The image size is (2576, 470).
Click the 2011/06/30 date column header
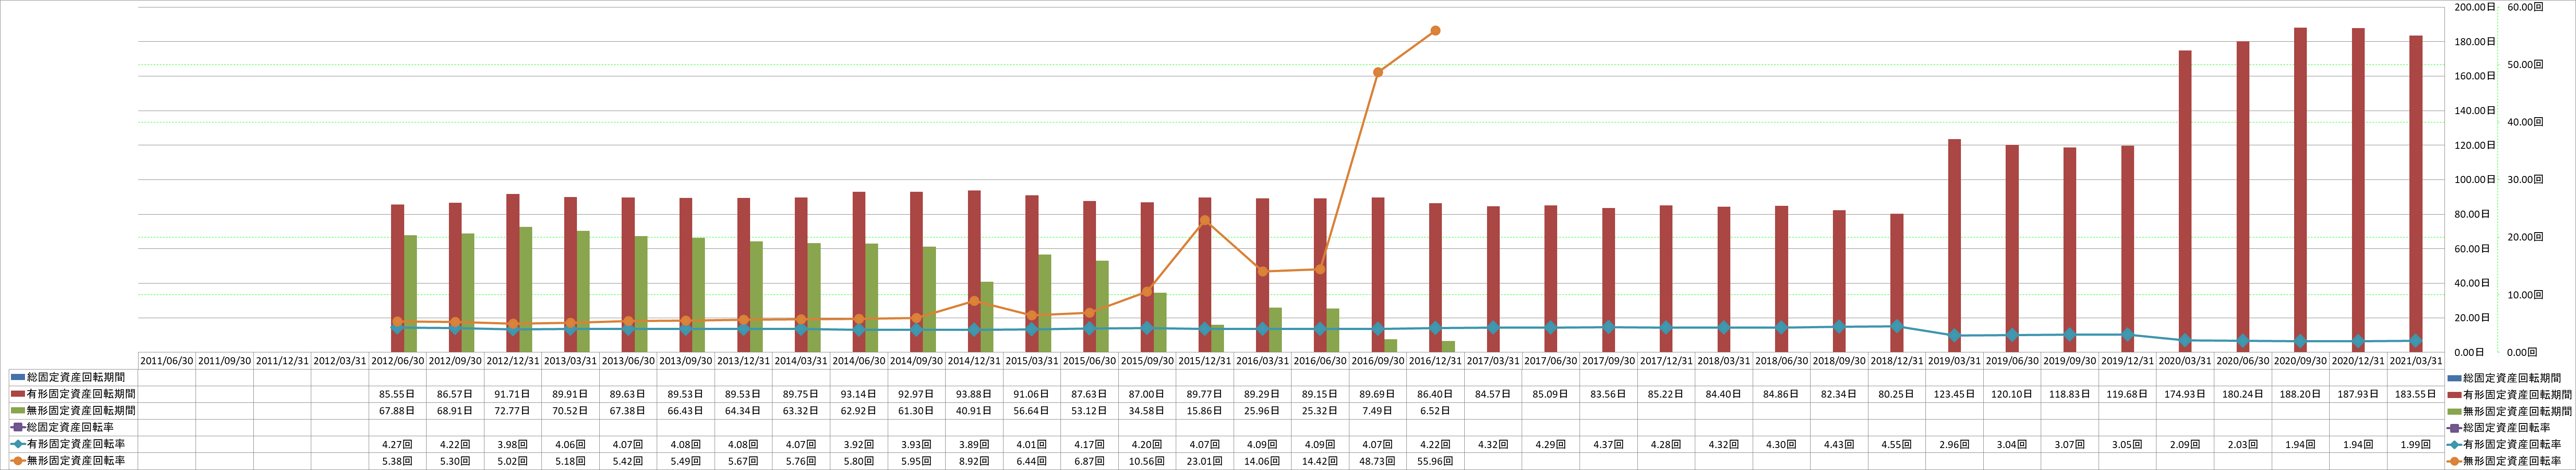tap(167, 361)
